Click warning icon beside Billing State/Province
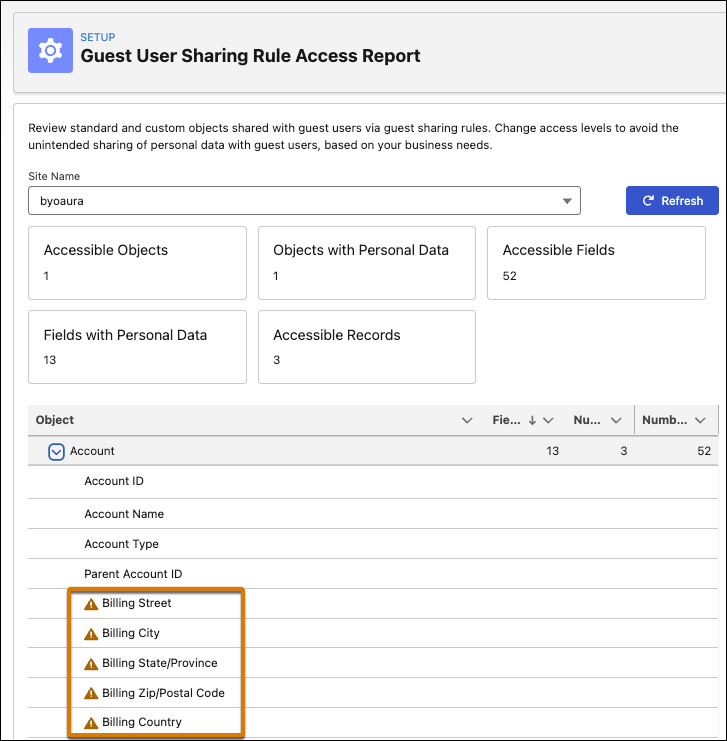This screenshot has height=741, width=727. coord(91,664)
